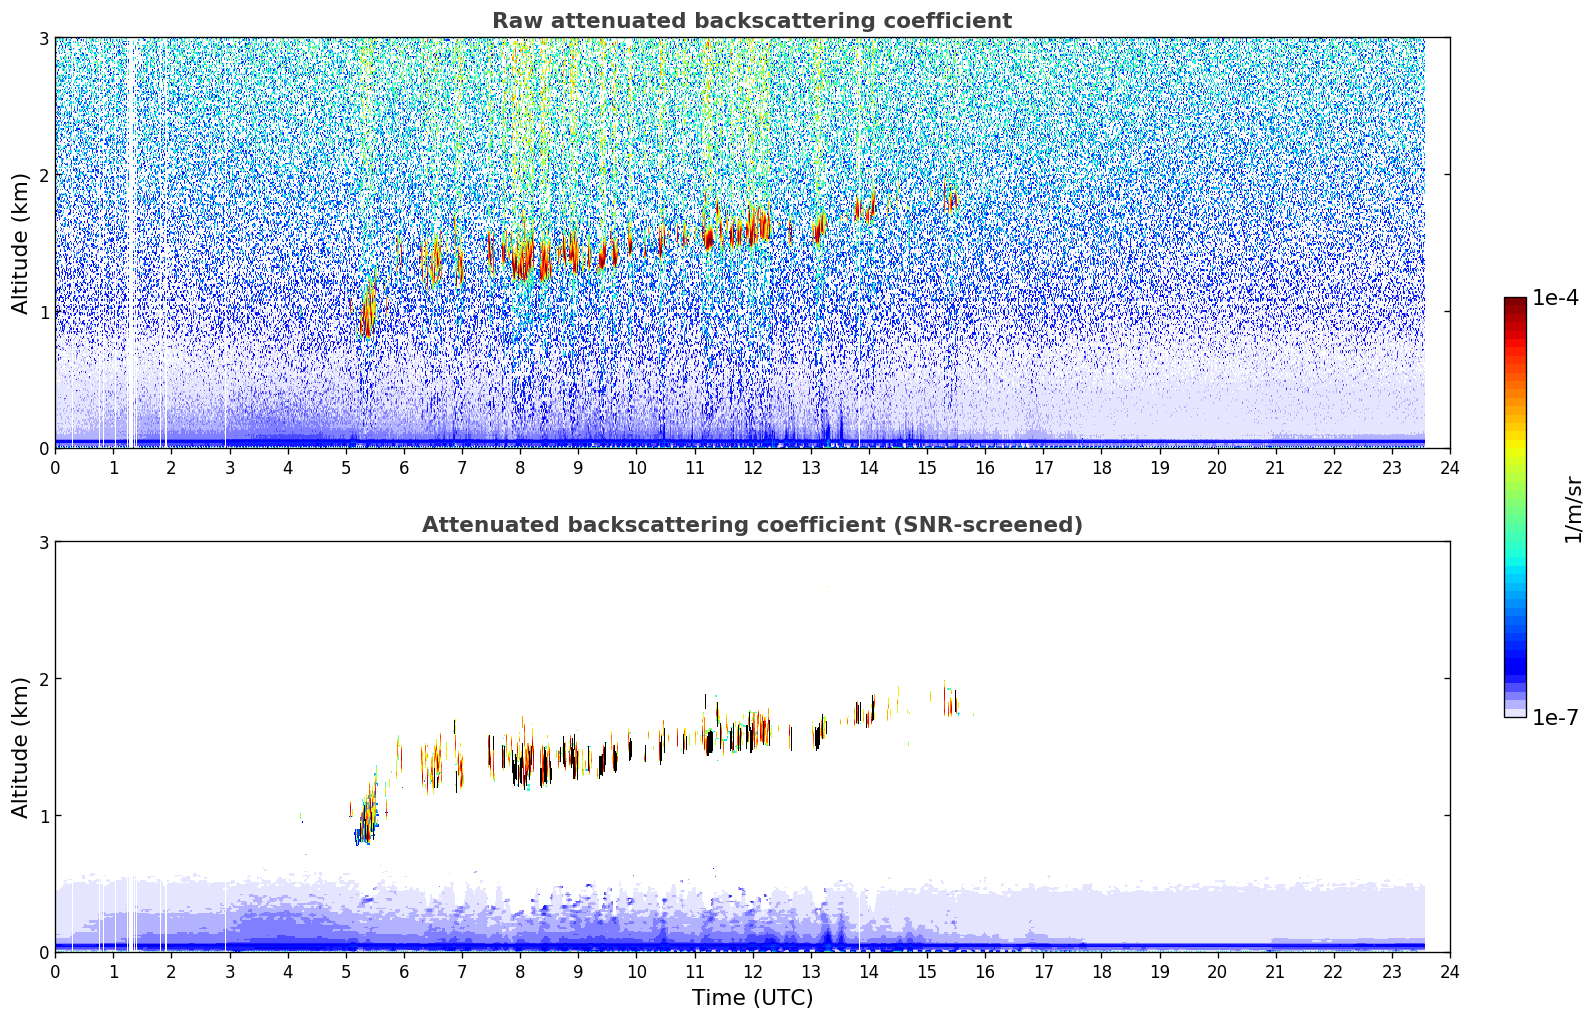Screen dimensions: 1595x1020
Task: Click the "Time (UTC)" x-axis label
Action: (752, 998)
